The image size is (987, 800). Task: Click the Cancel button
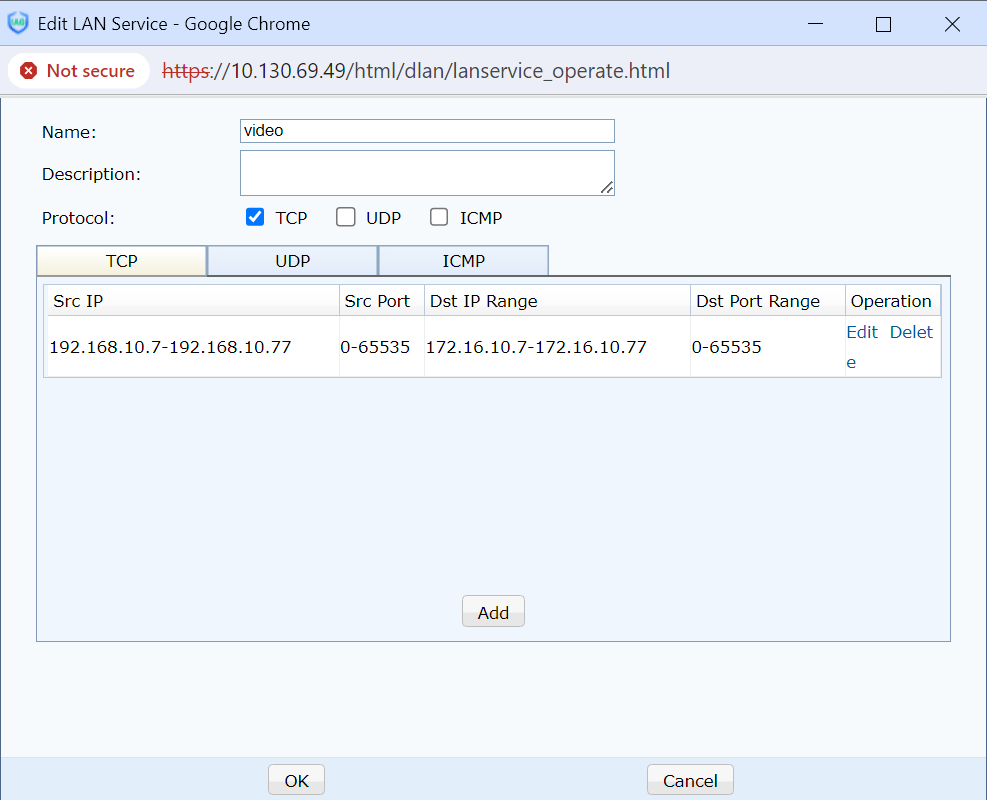coord(690,781)
